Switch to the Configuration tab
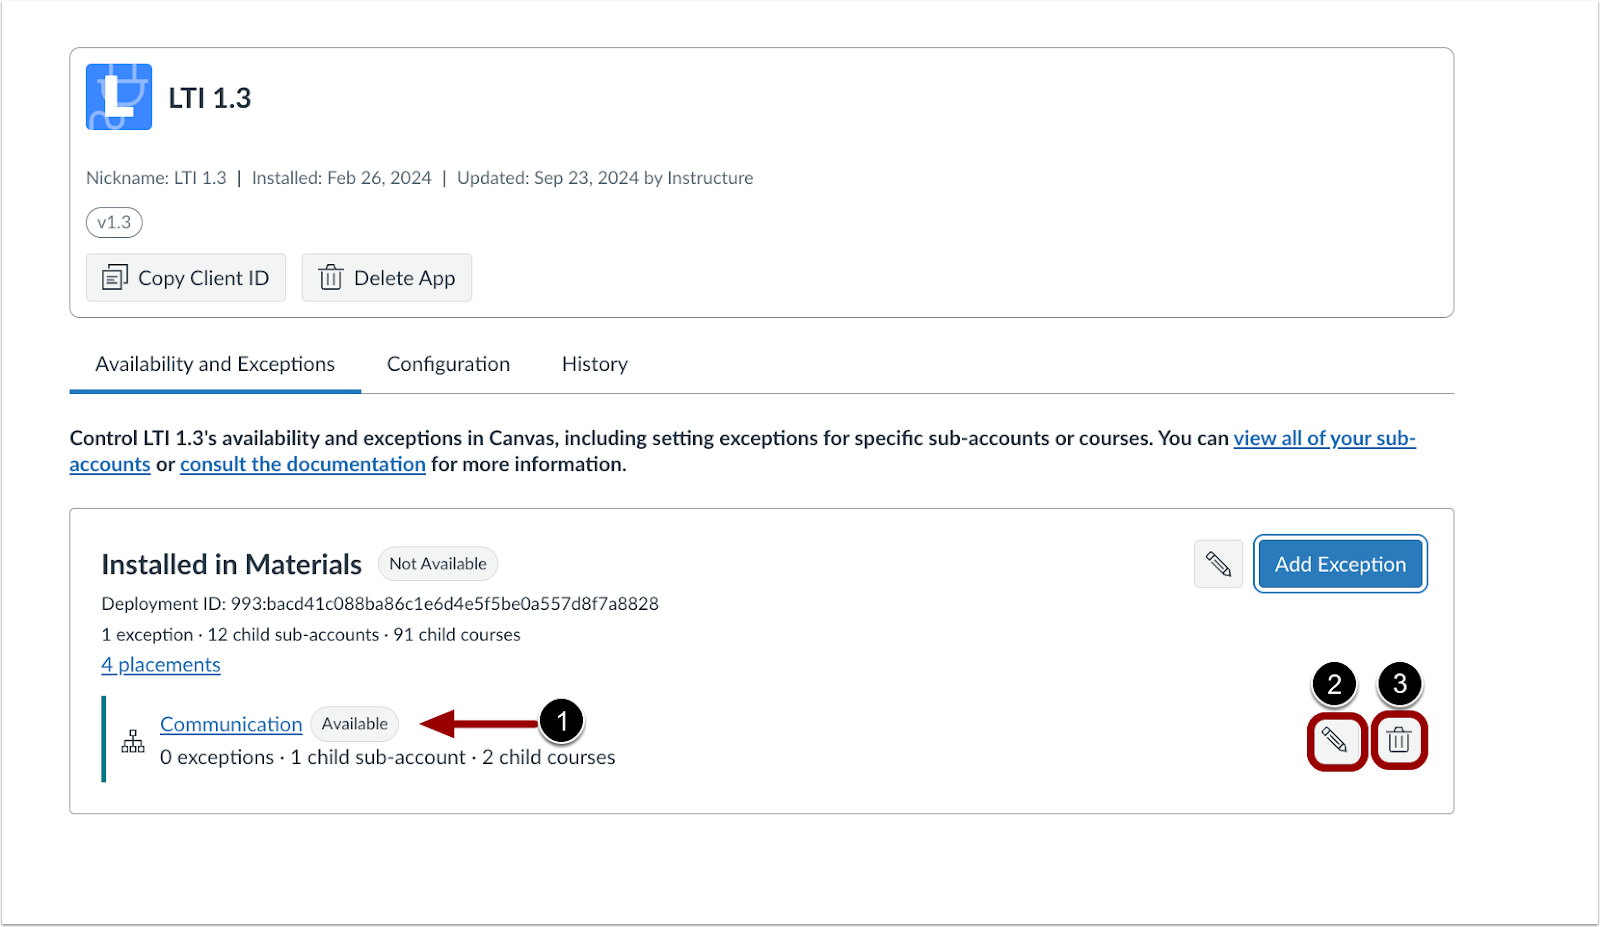The image size is (1600, 927). pyautogui.click(x=448, y=365)
